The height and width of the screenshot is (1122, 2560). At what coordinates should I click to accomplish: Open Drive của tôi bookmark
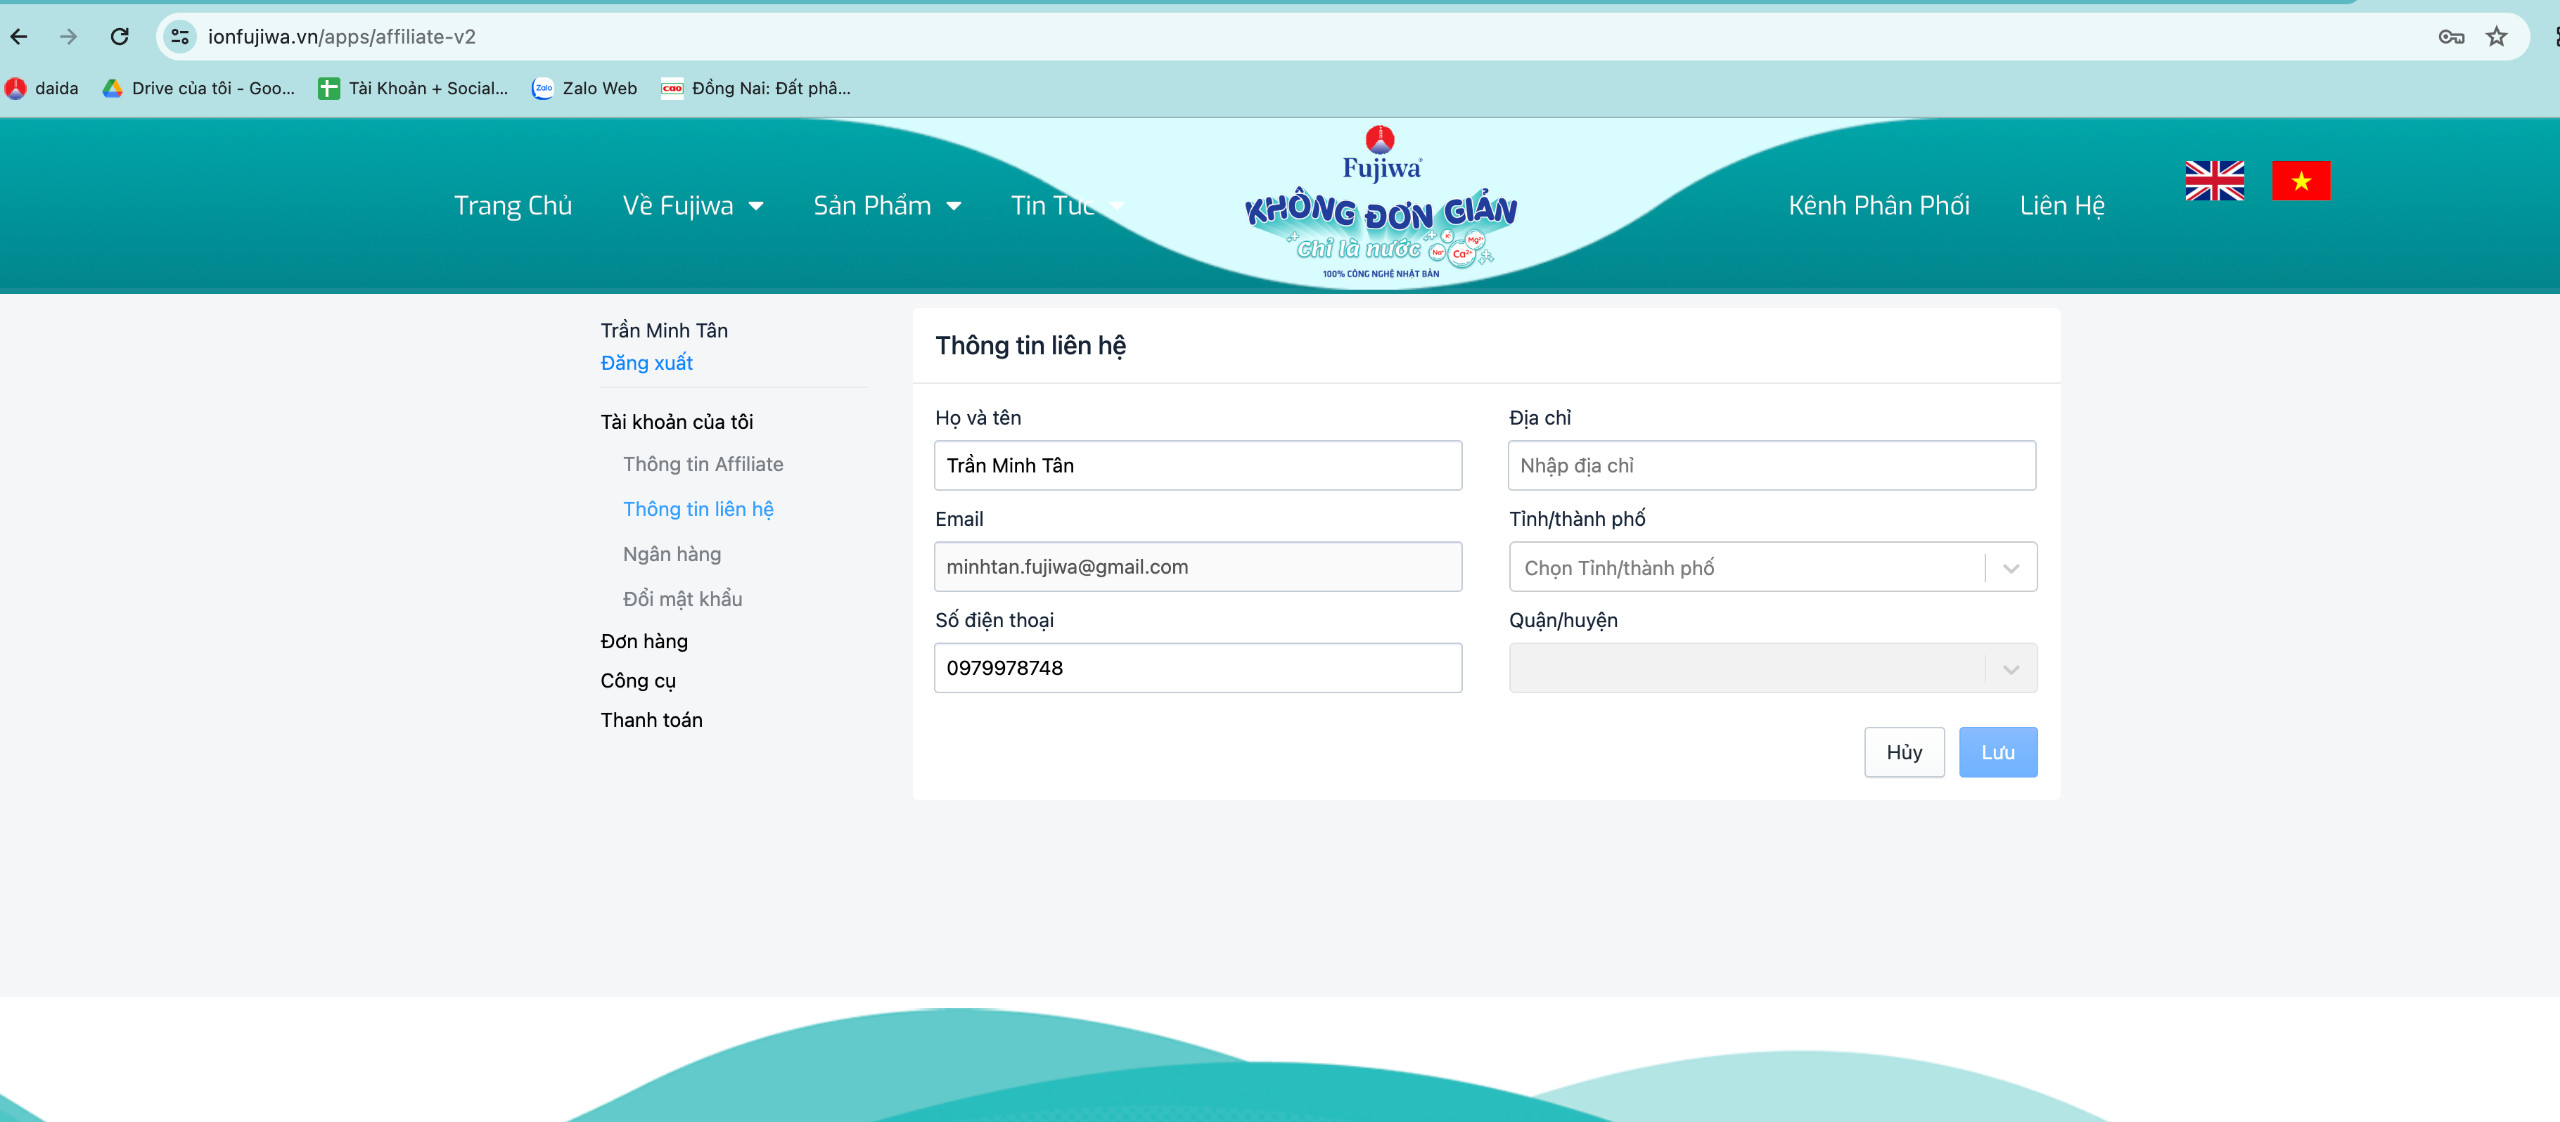[x=199, y=88]
